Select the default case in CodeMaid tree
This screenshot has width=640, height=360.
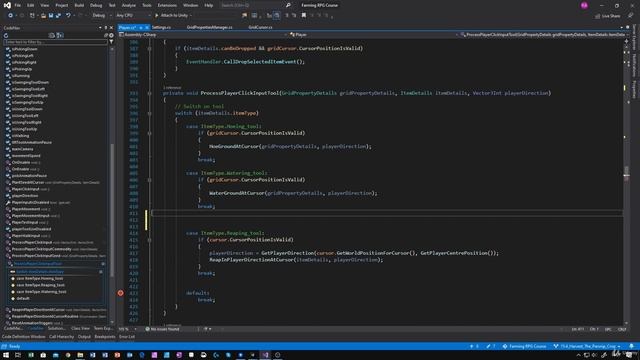click(23, 298)
